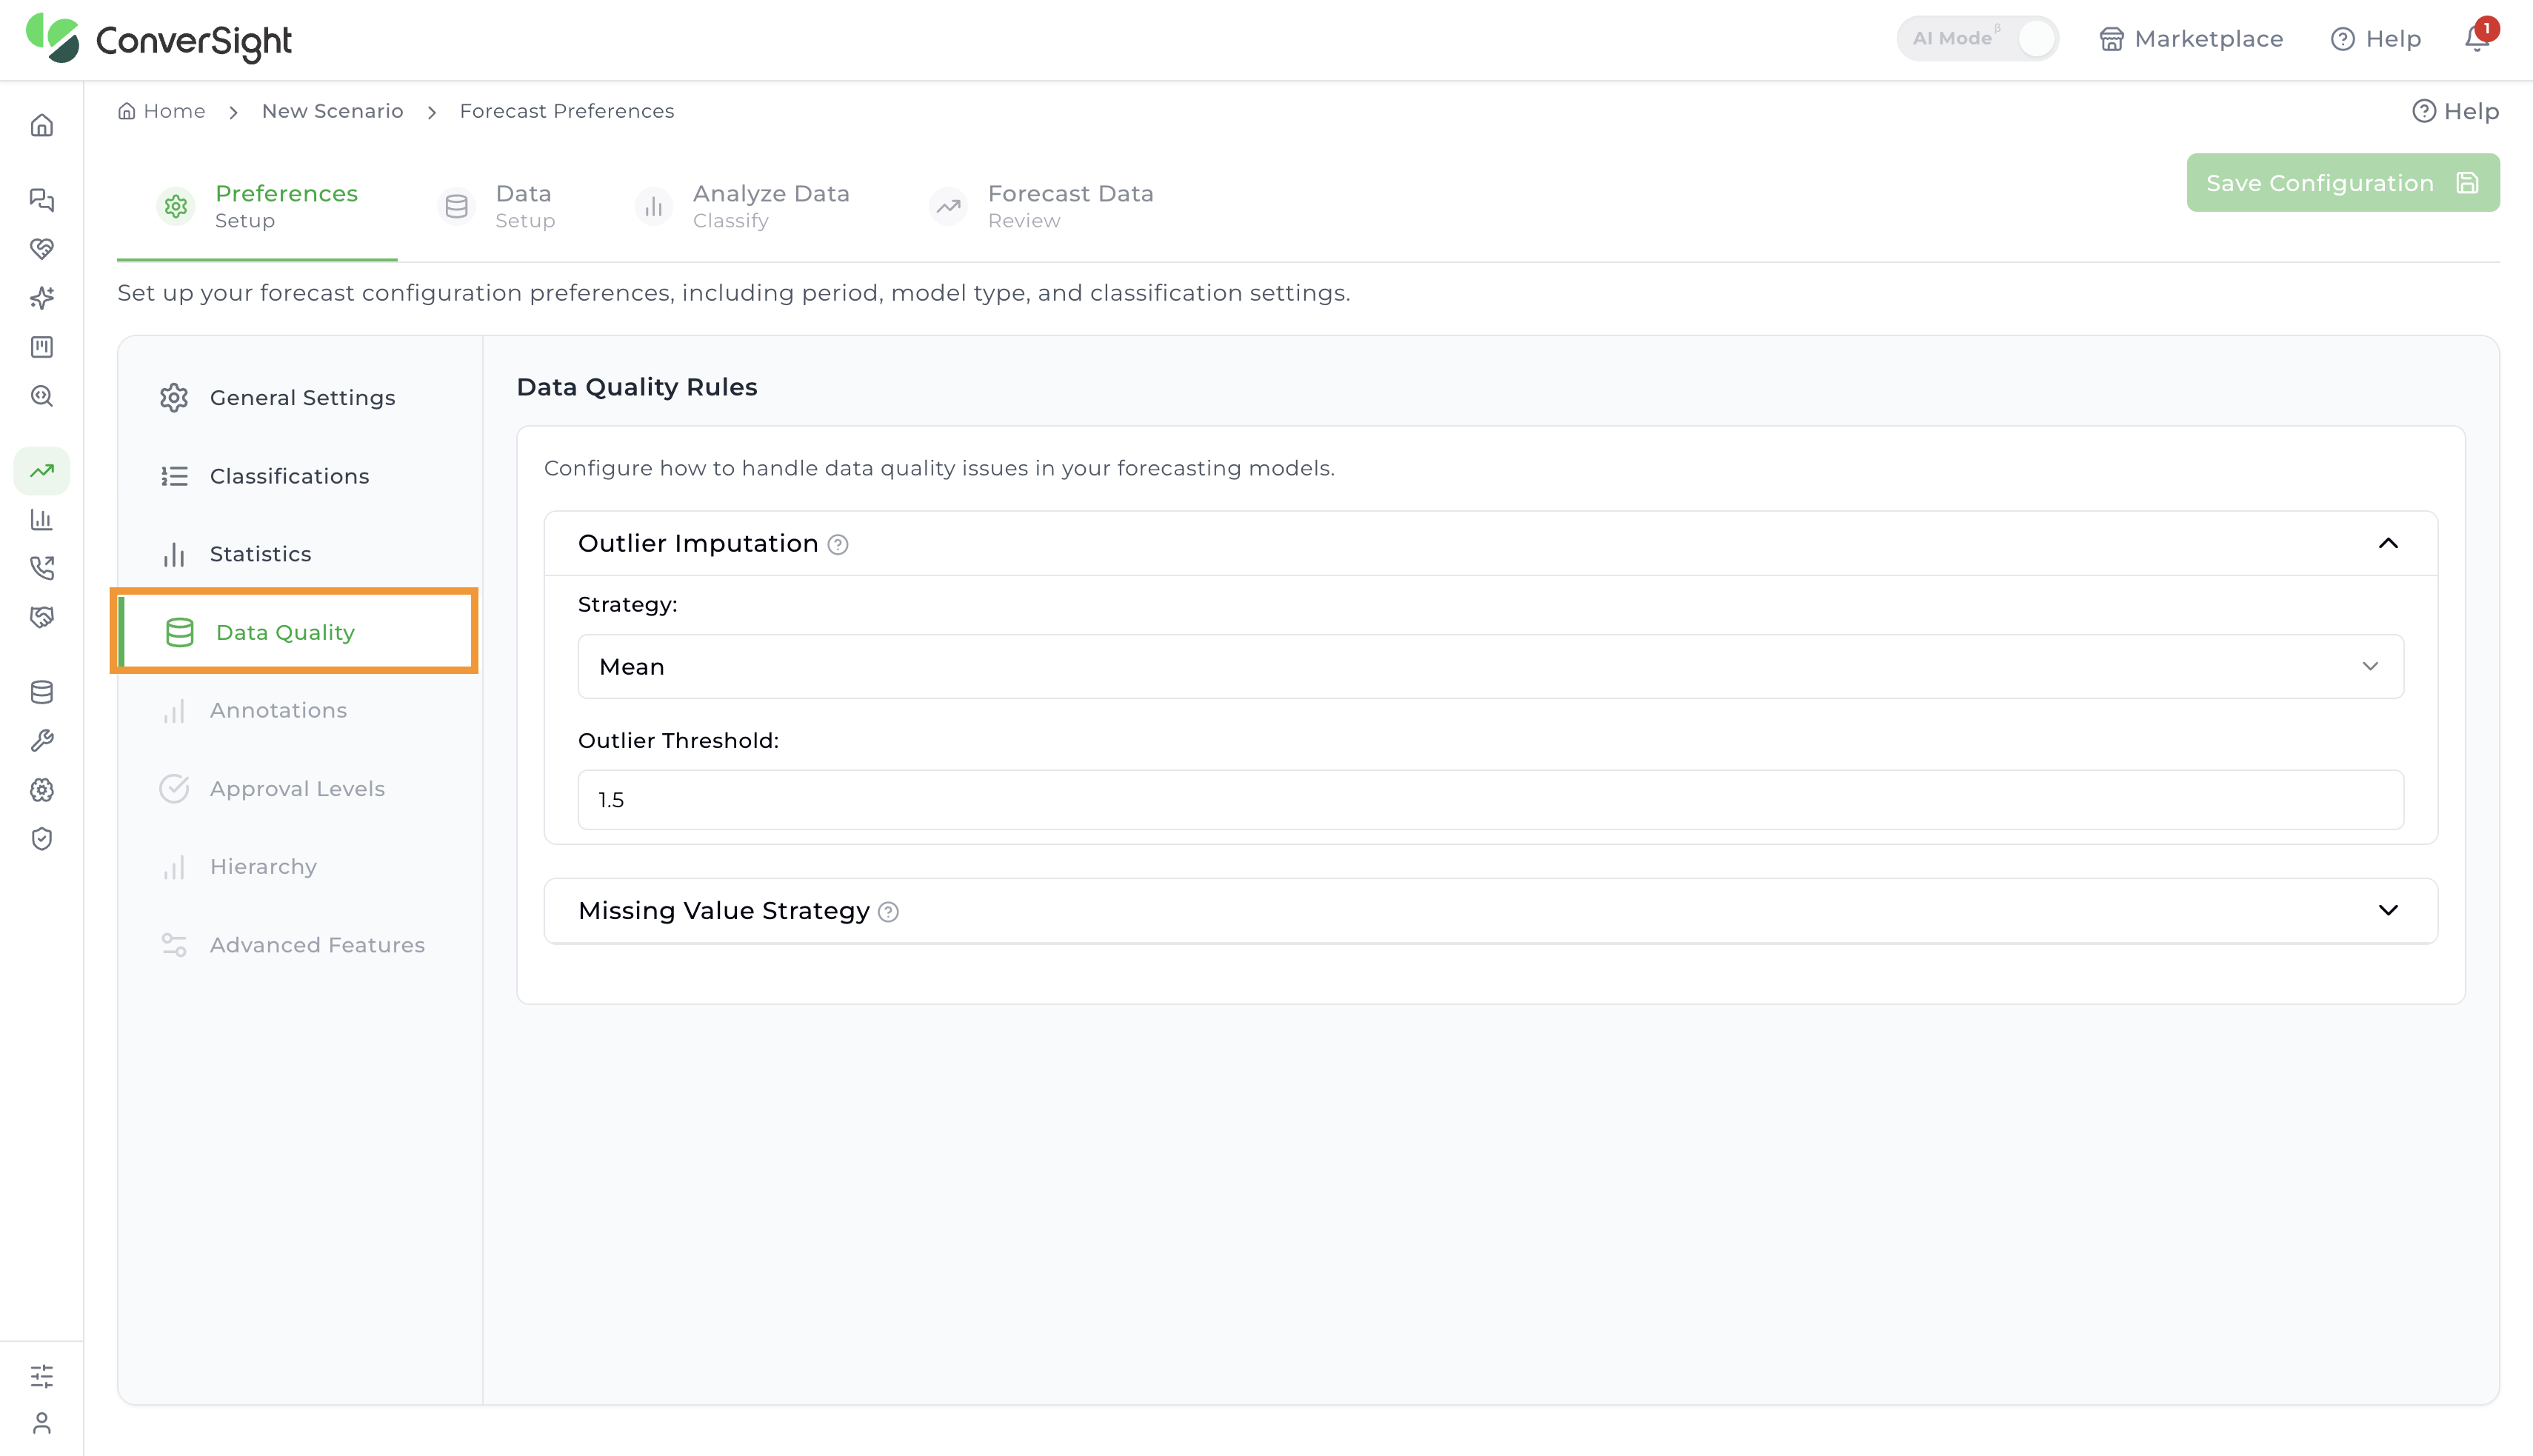Click the Save Configuration button
This screenshot has height=1456, width=2533.
(2342, 183)
